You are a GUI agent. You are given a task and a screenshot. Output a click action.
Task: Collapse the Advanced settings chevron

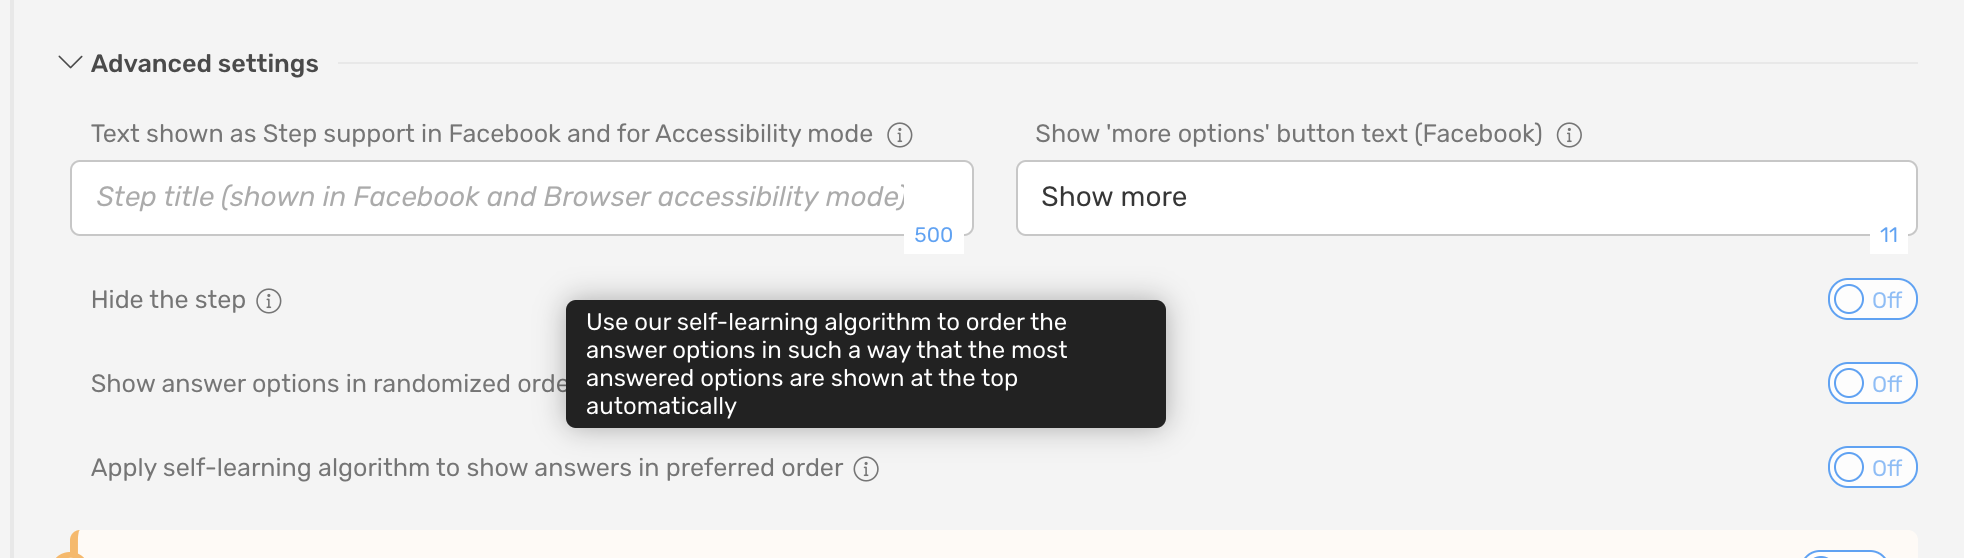pos(70,63)
